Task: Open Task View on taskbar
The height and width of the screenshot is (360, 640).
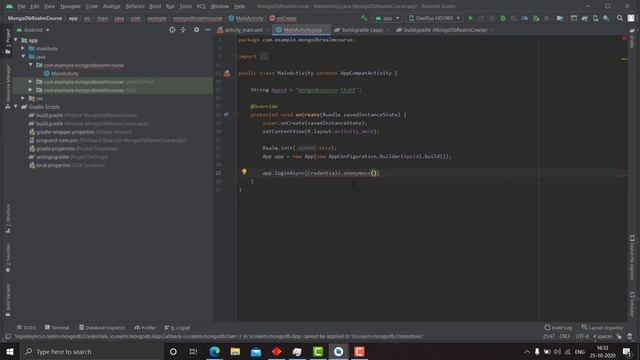Action: tap(193, 351)
